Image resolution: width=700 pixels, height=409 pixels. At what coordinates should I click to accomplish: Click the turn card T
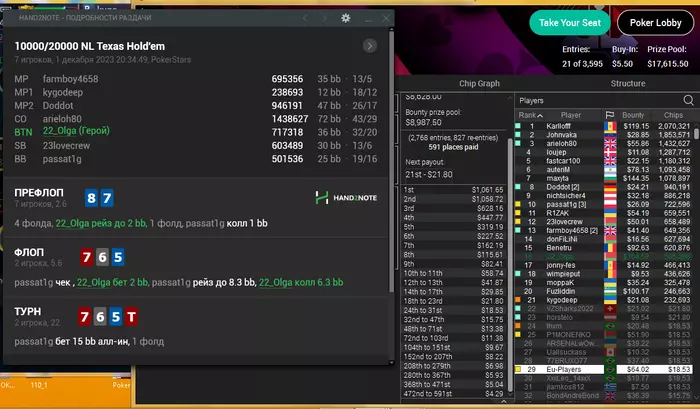tap(131, 317)
